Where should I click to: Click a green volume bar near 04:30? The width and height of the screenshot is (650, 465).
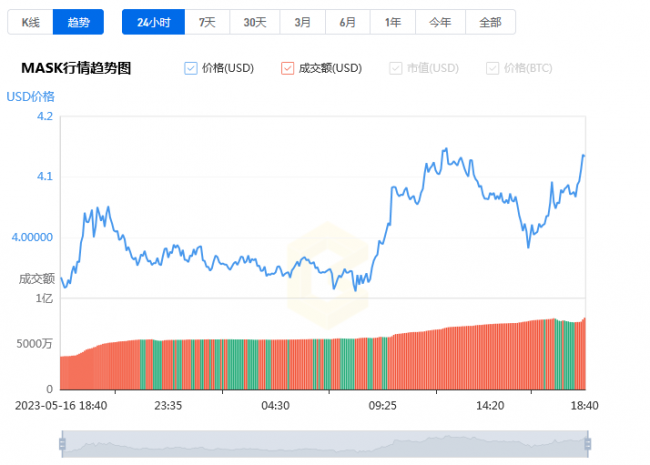(x=268, y=365)
